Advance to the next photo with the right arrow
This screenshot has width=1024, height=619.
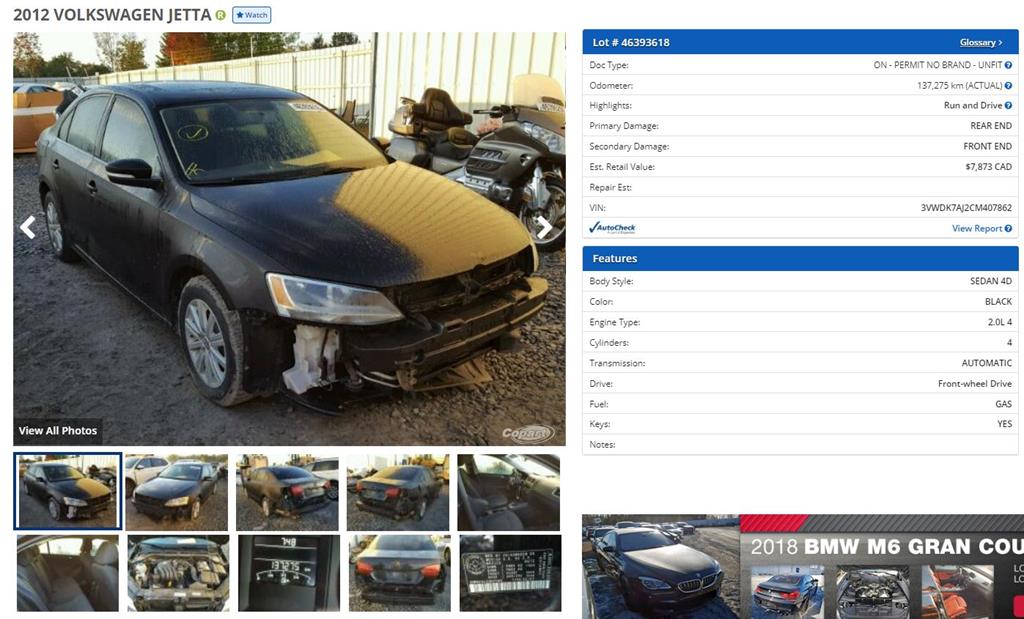tap(544, 227)
